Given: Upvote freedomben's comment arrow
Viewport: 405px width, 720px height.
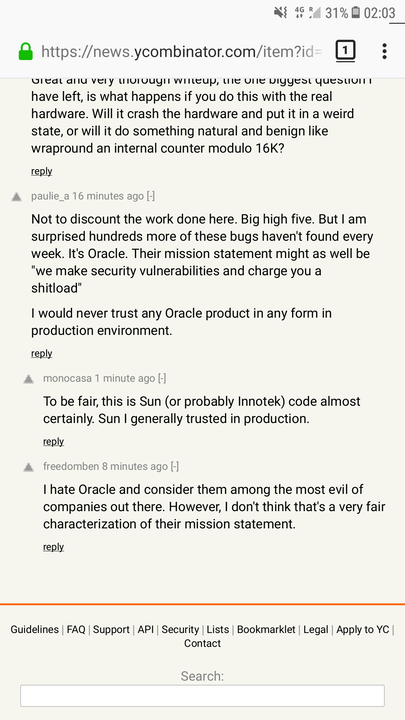Looking at the screenshot, I should [28, 467].
